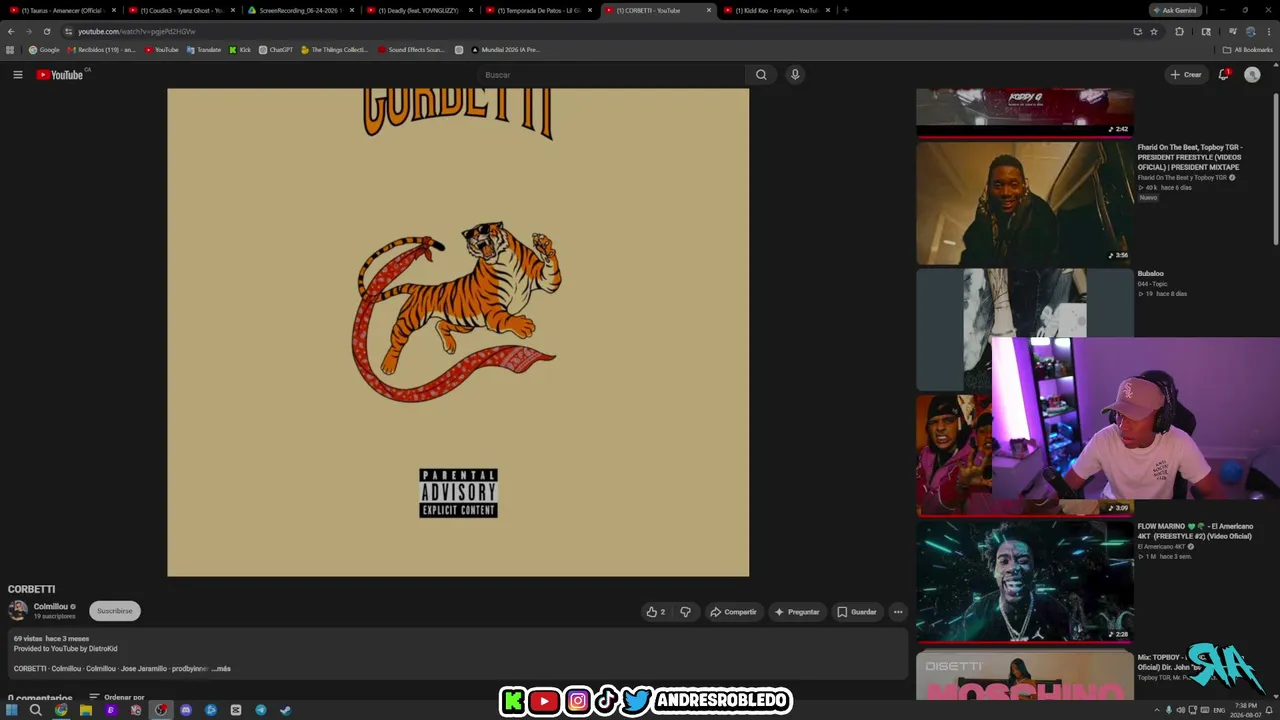Switch to the Temporada De Patos tab
The height and width of the screenshot is (720, 1280).
click(x=538, y=10)
